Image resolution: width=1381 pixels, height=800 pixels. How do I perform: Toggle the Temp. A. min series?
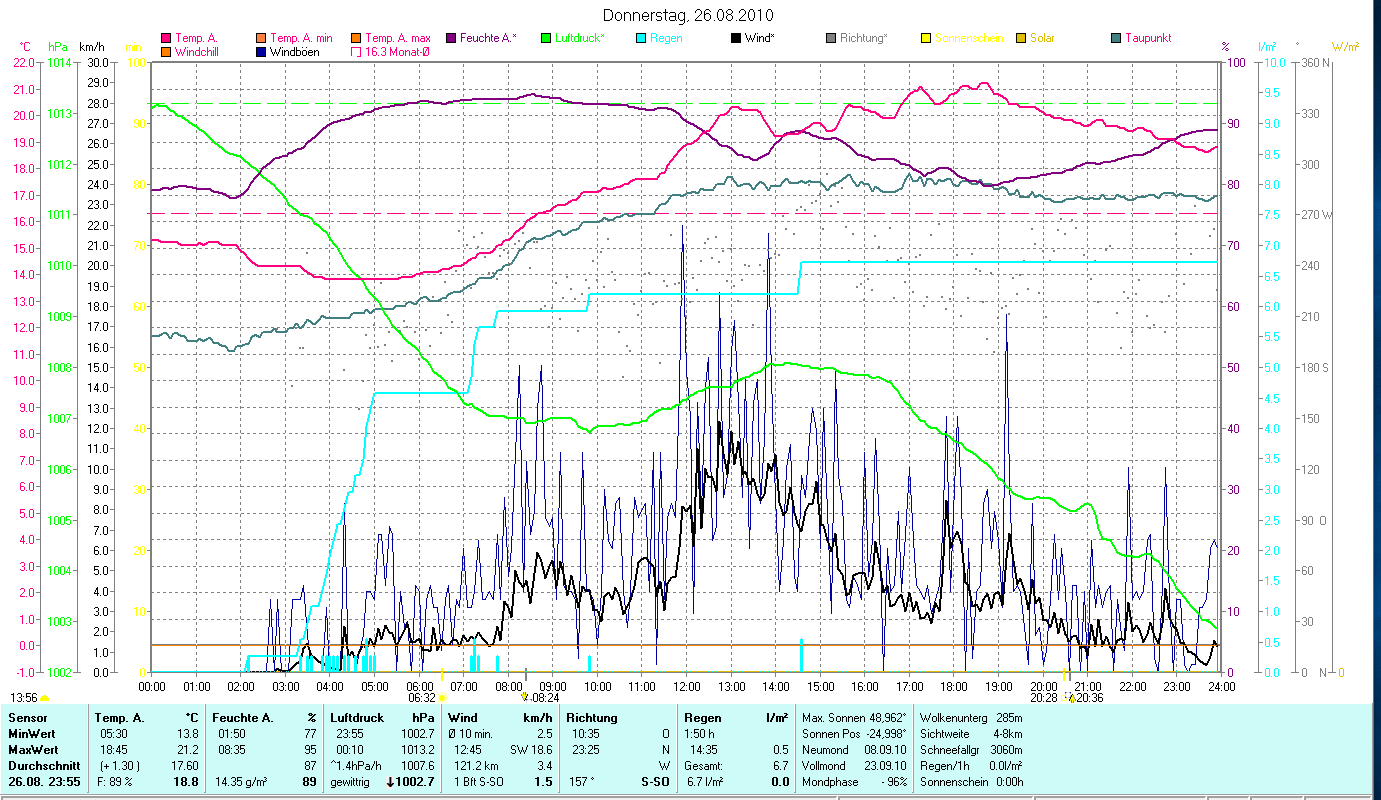261,39
